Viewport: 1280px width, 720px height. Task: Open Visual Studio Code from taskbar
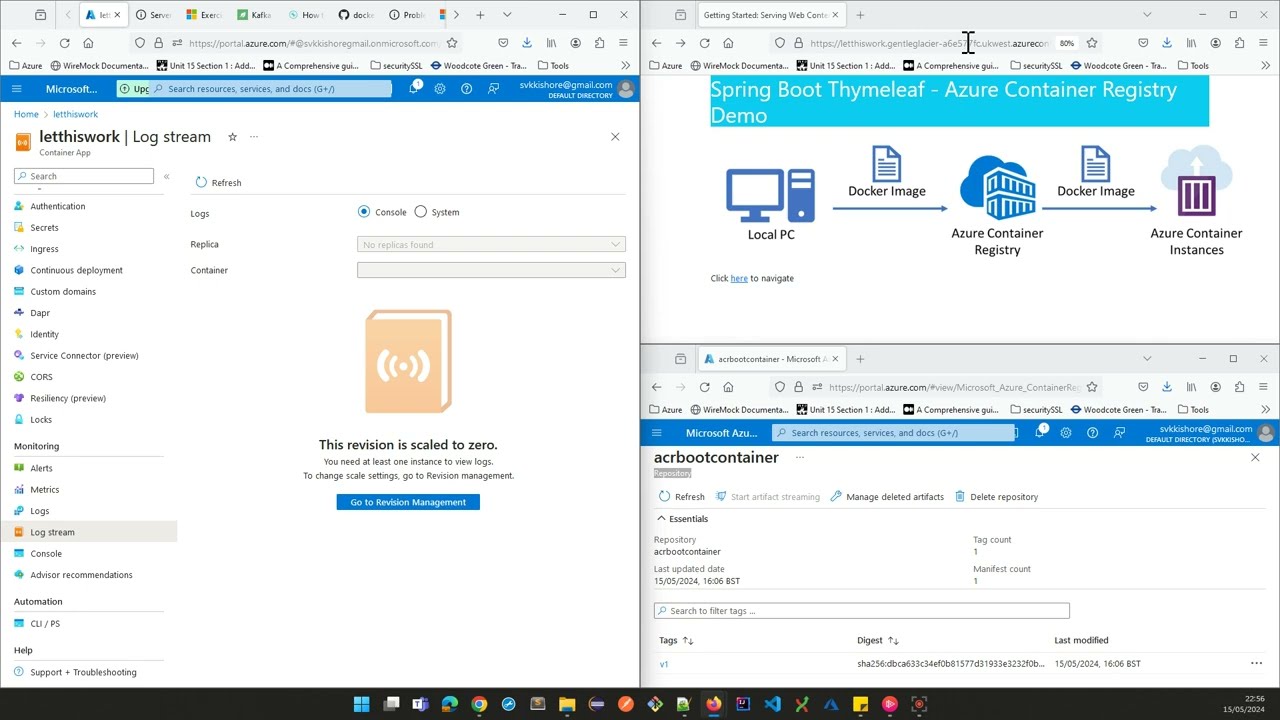(772, 704)
